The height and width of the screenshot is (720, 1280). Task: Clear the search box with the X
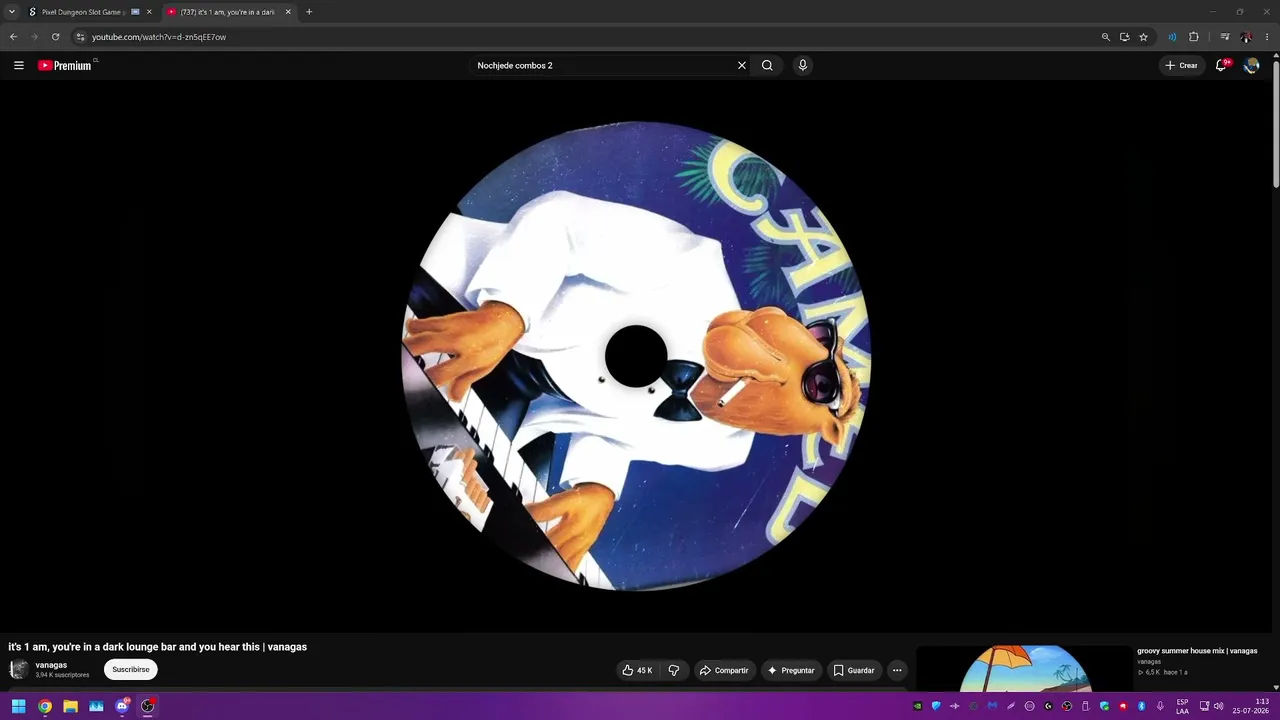click(x=742, y=65)
